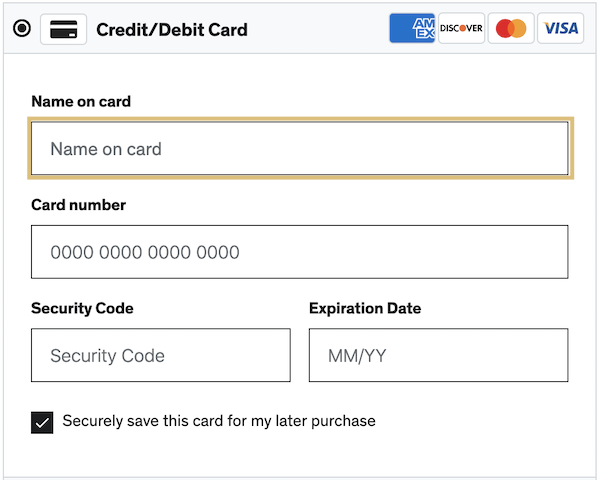This screenshot has width=600, height=480.
Task: Click the Credit/Debit Card heading text
Action: [171, 29]
